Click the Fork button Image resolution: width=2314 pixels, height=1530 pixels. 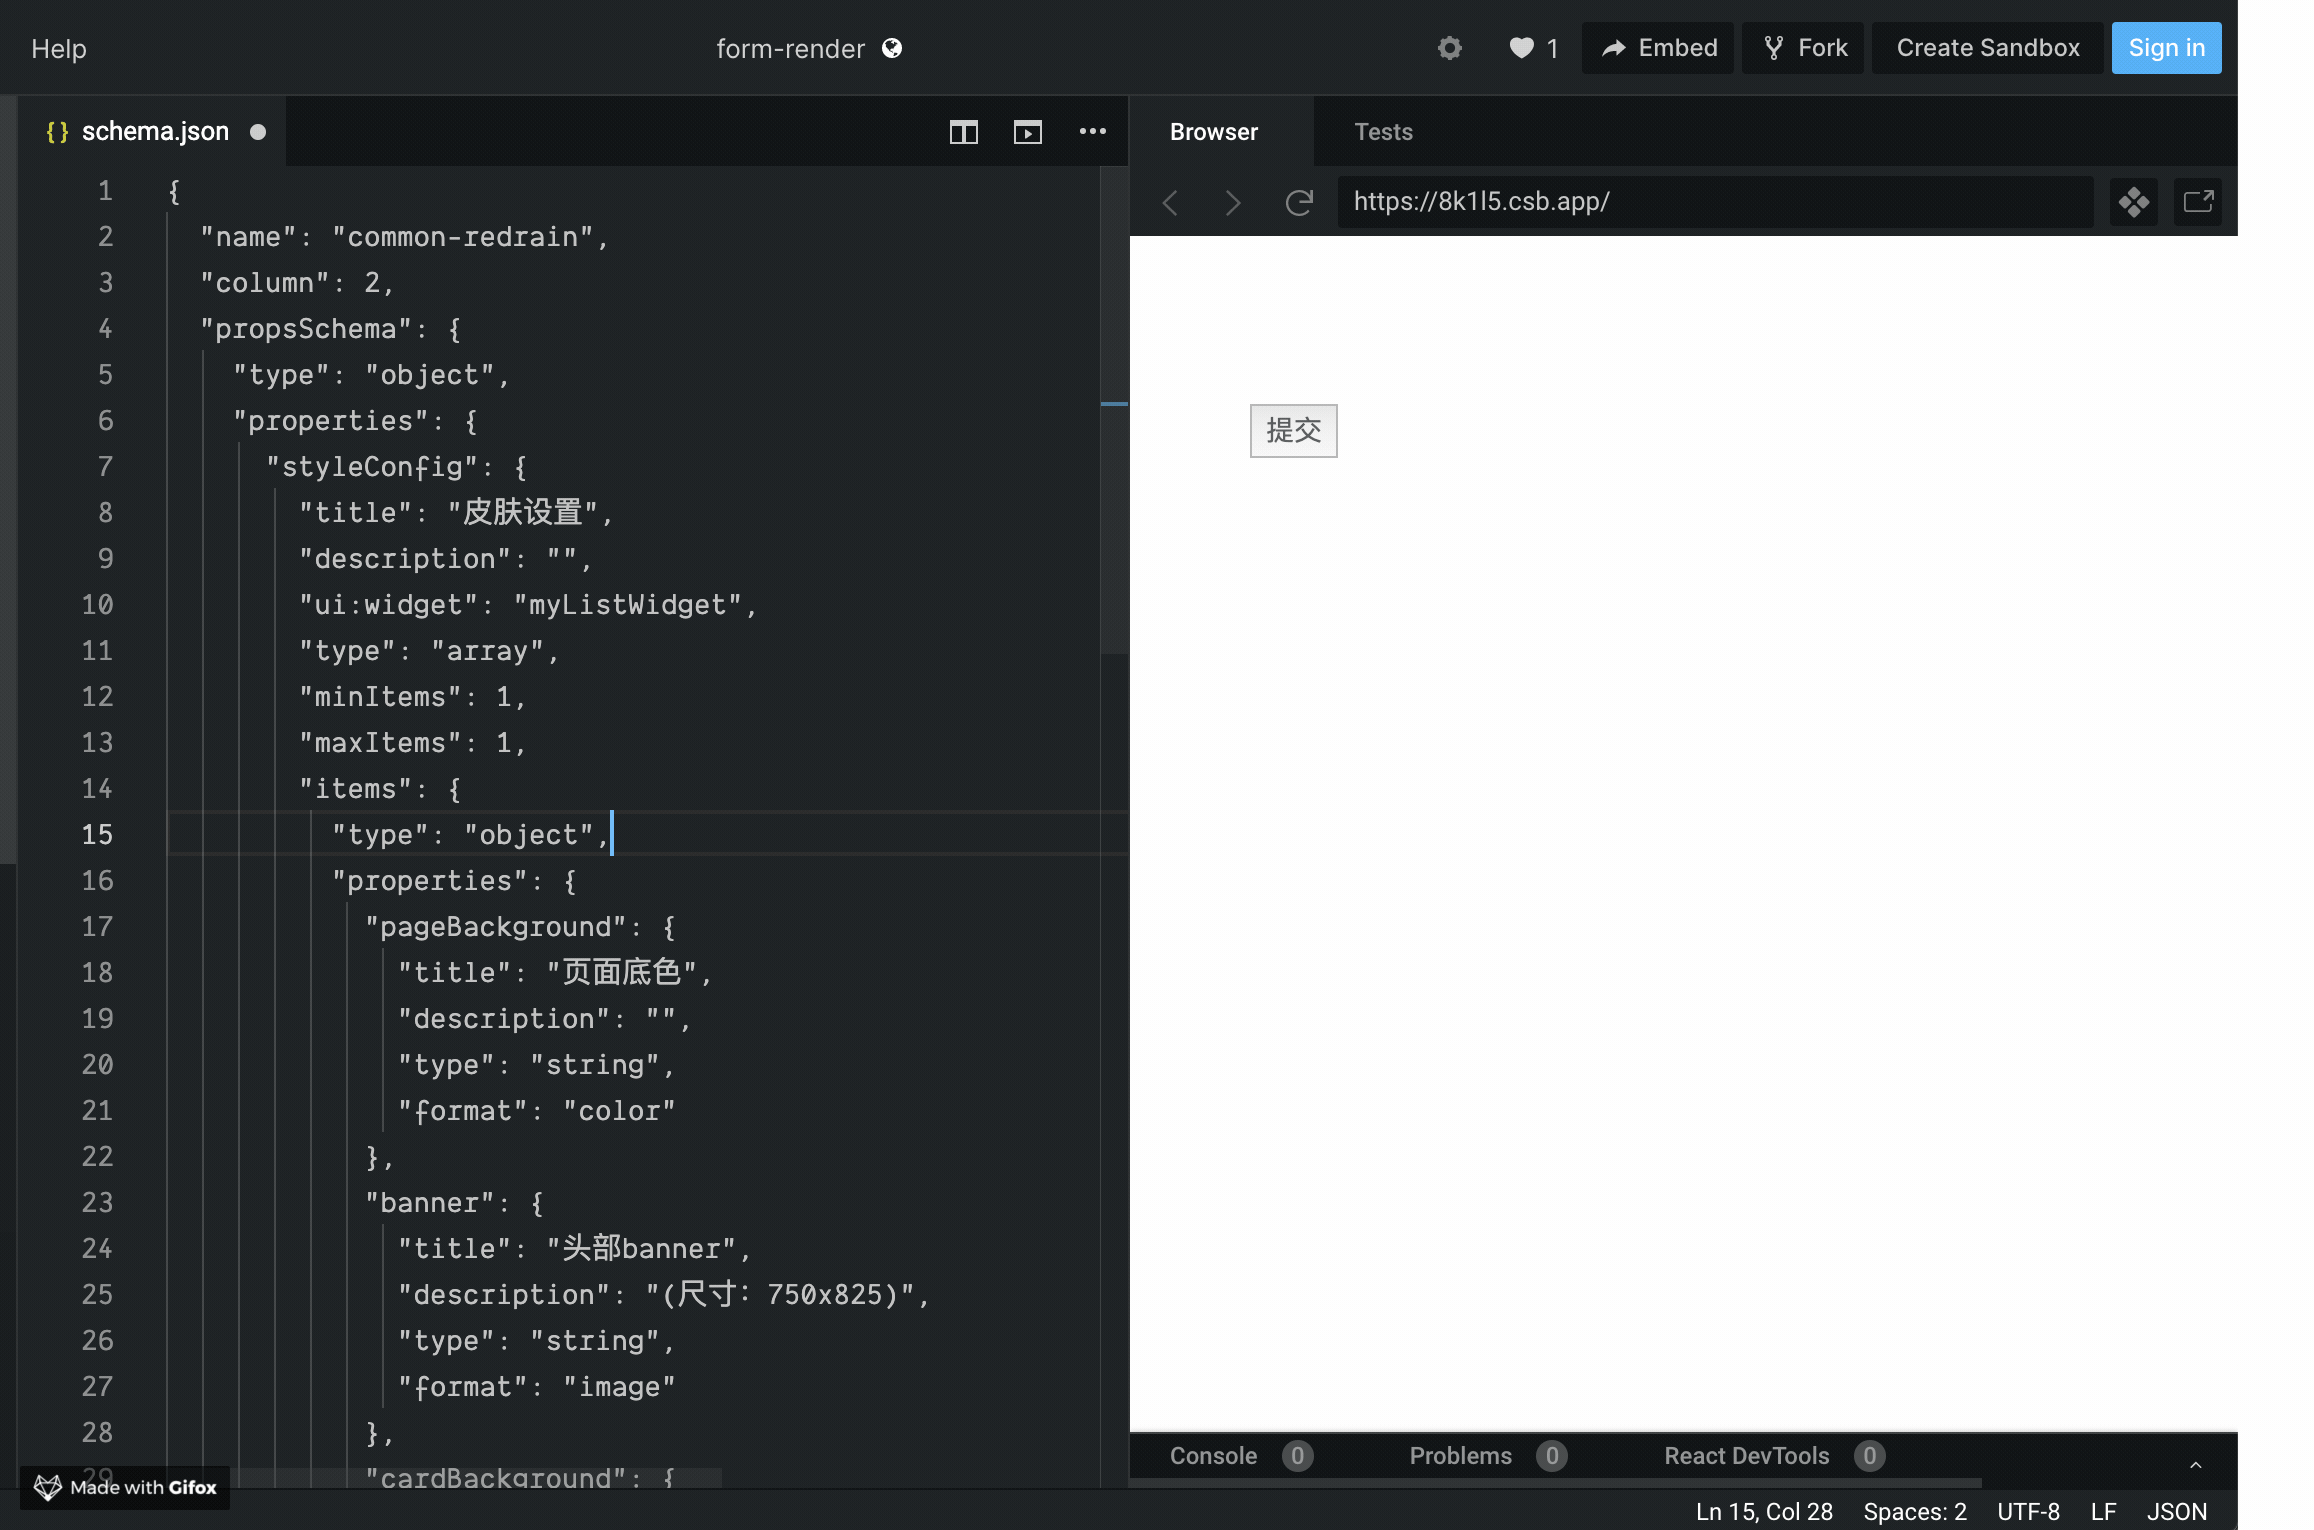pyautogui.click(x=1804, y=48)
